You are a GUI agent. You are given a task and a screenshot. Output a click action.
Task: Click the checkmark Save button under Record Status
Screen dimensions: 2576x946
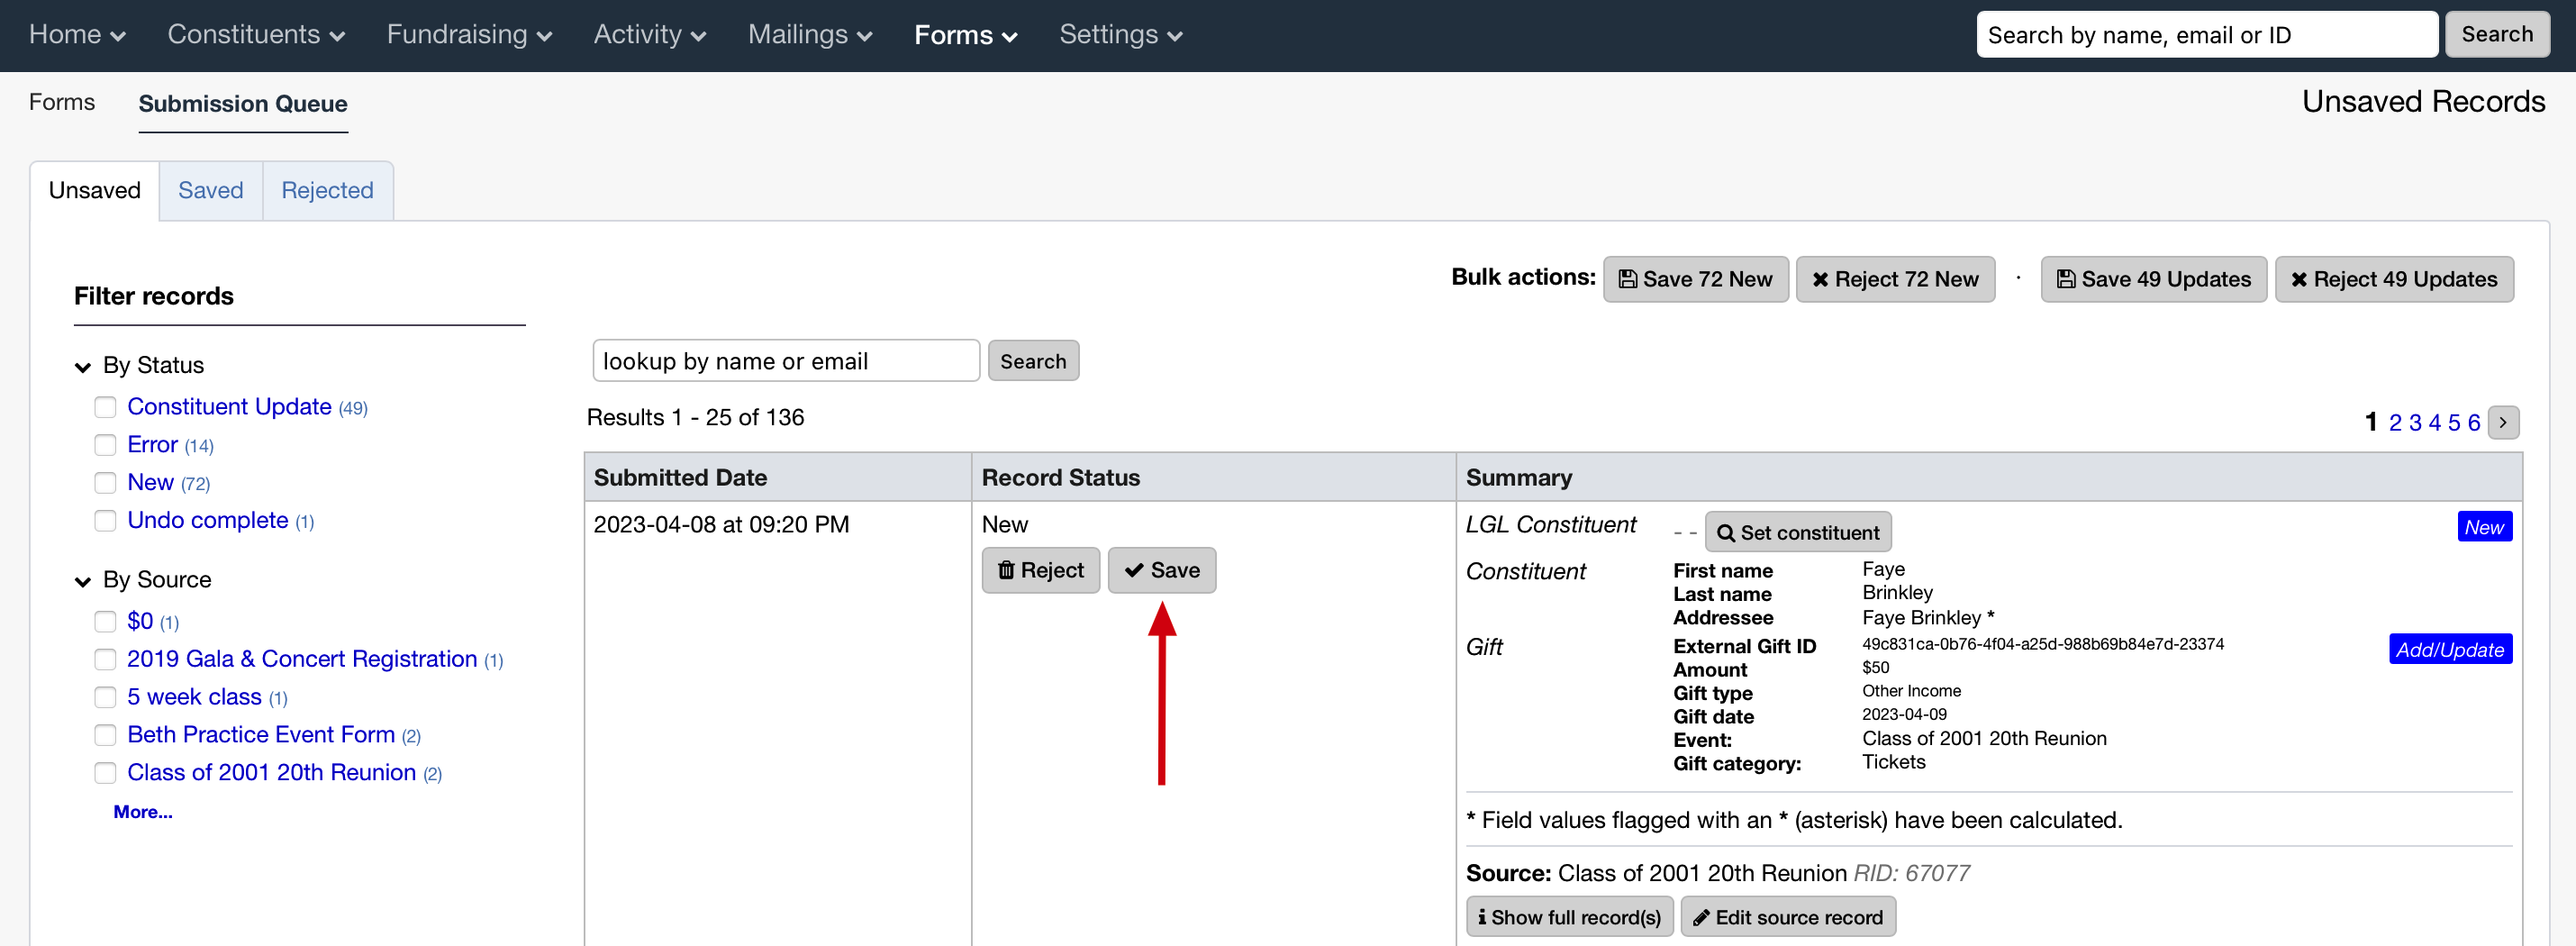click(x=1136, y=570)
